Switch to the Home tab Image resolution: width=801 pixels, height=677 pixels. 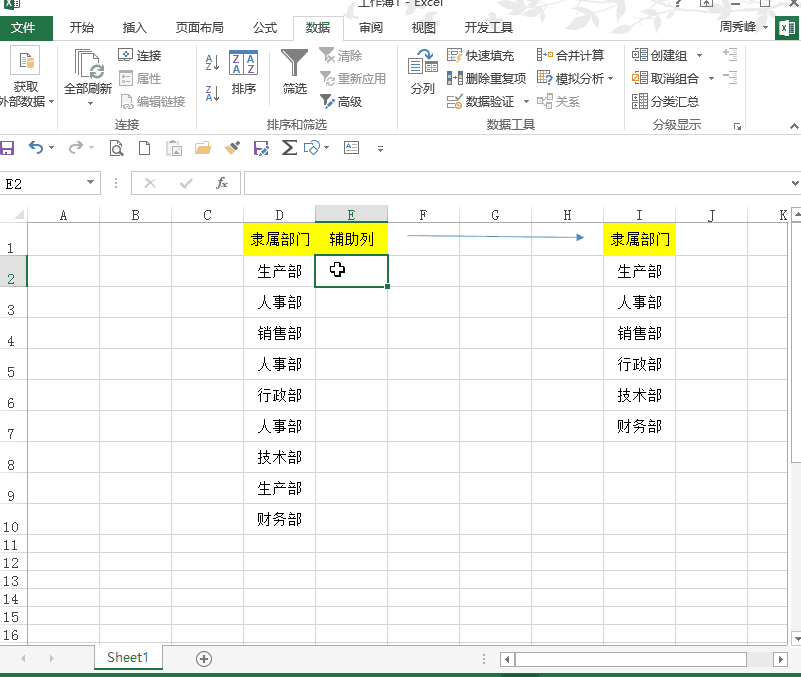pyautogui.click(x=82, y=28)
